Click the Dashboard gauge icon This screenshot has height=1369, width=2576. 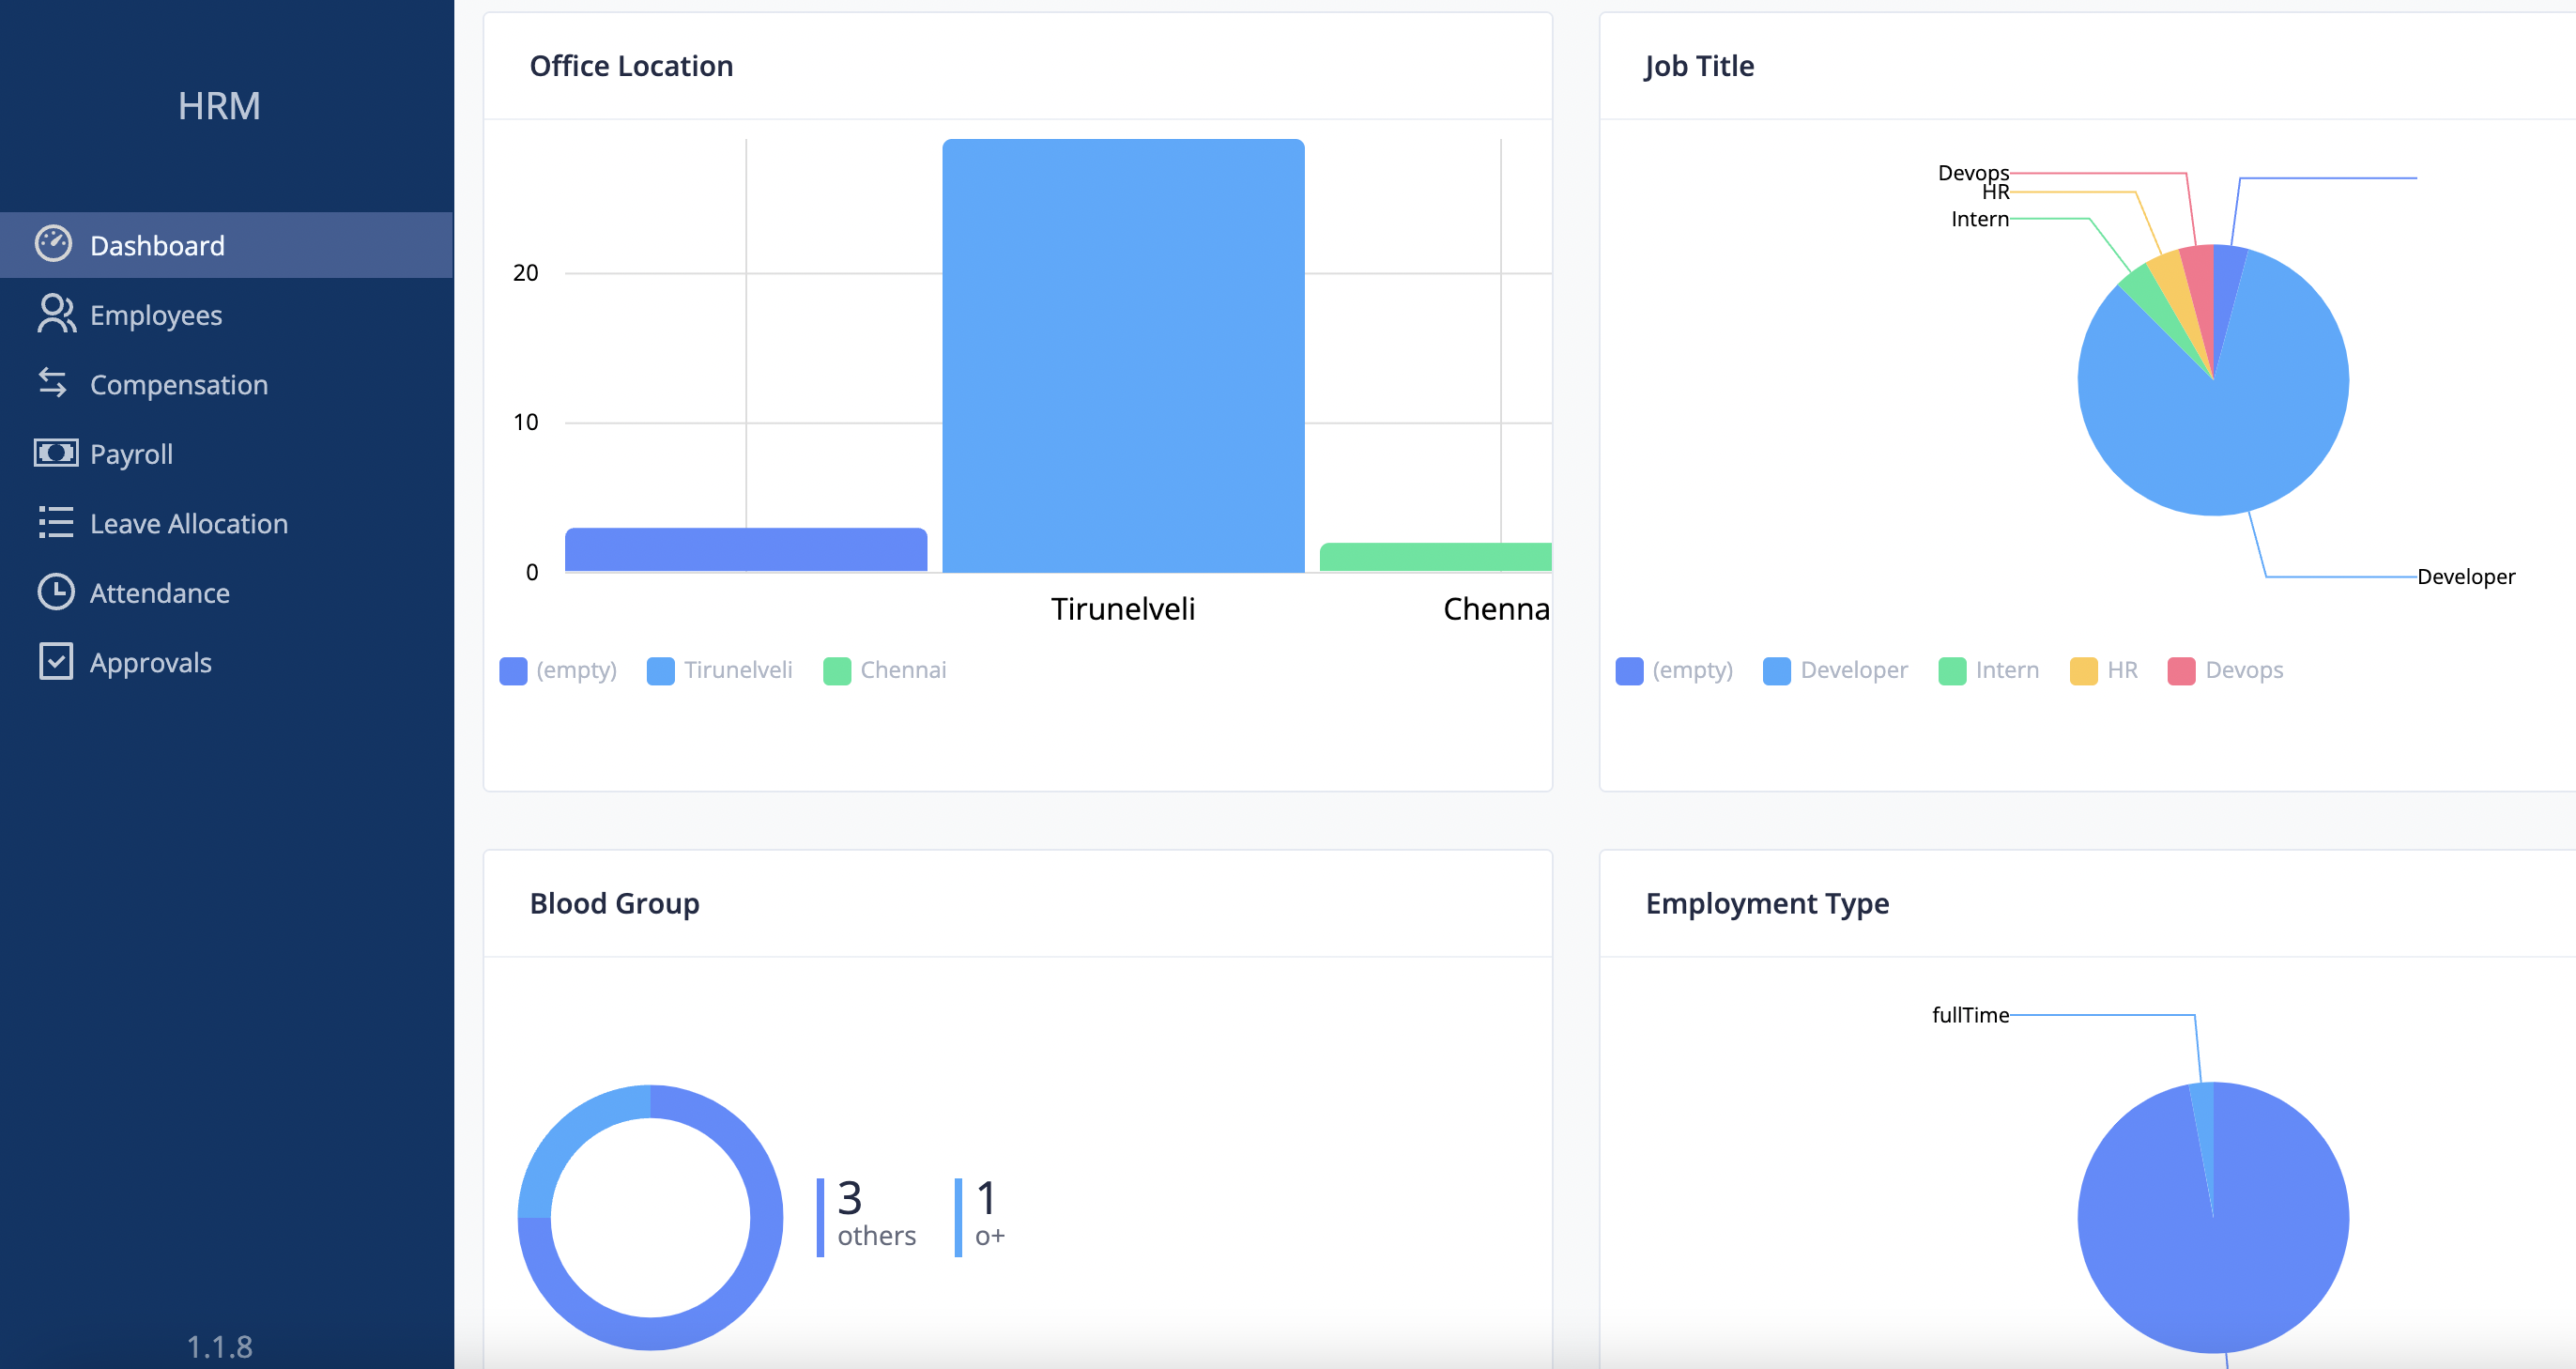point(53,244)
